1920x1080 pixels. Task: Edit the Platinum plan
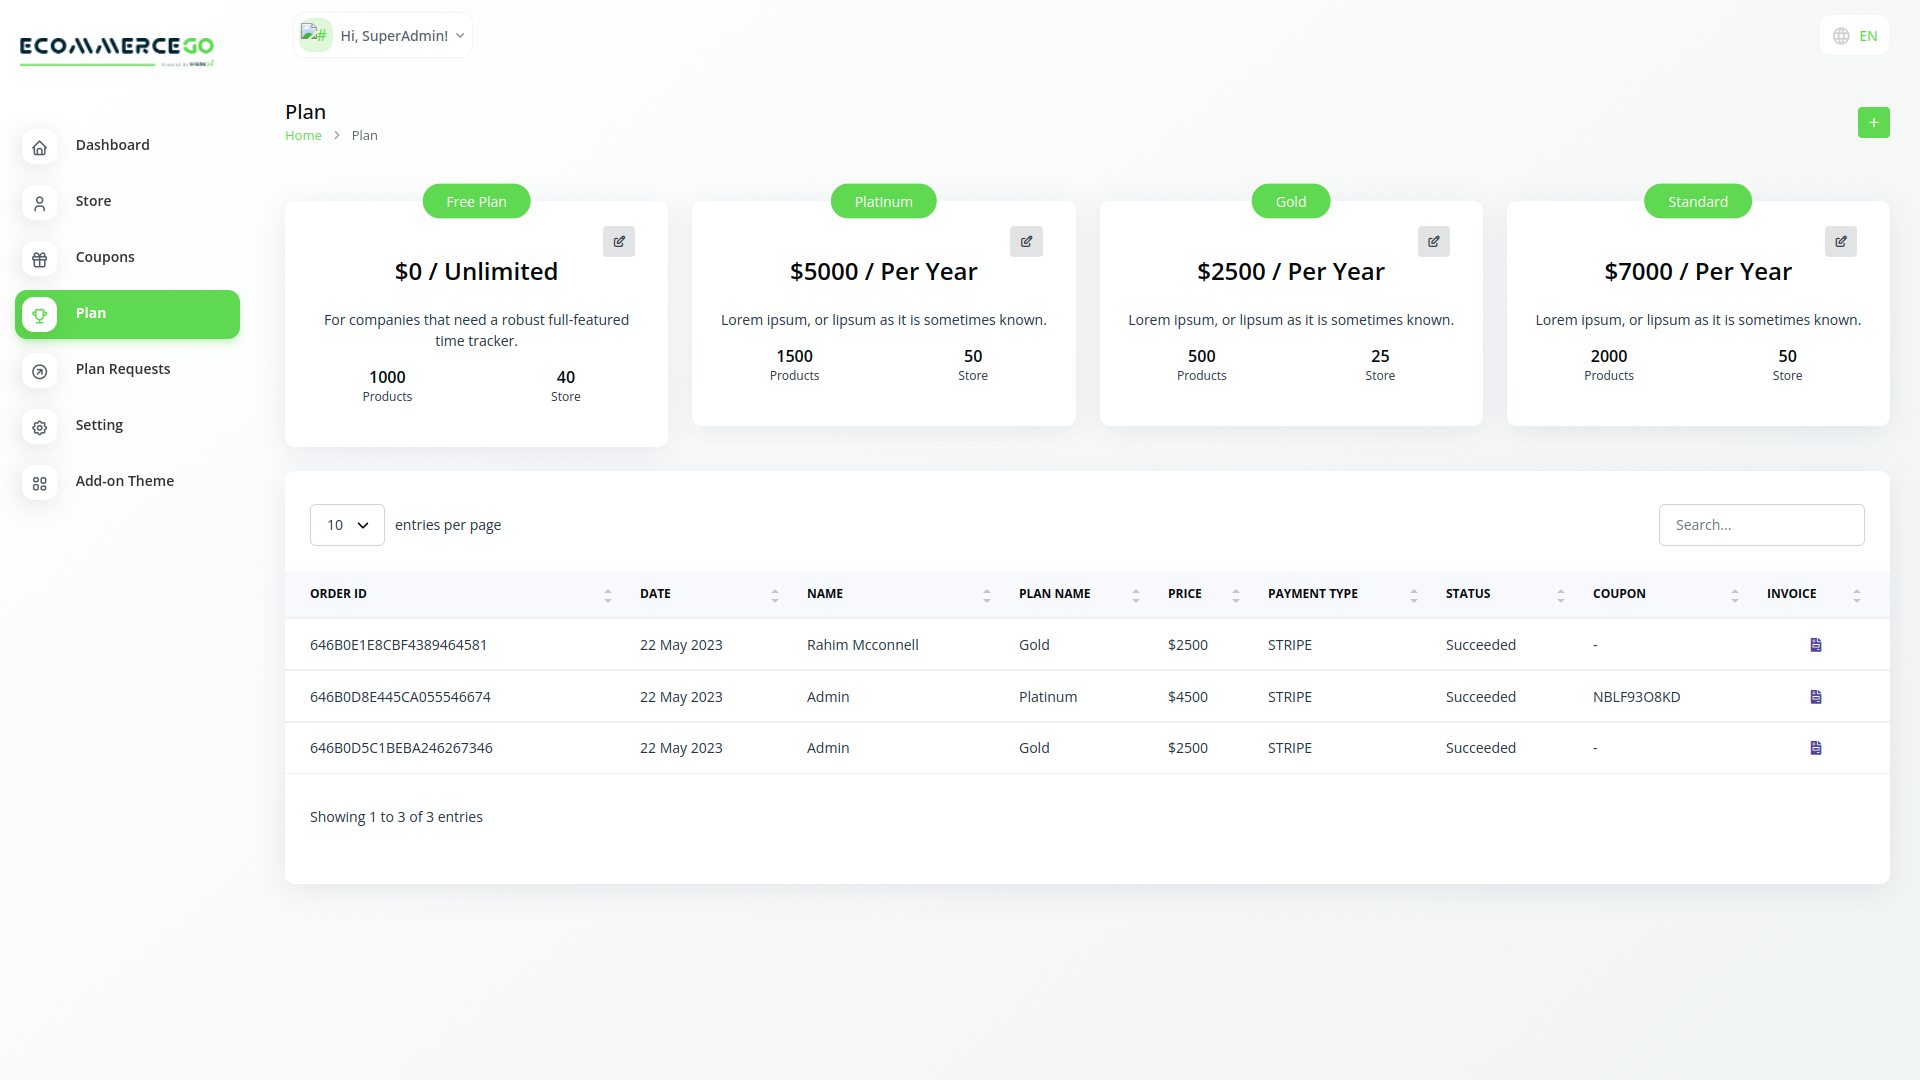click(x=1026, y=242)
